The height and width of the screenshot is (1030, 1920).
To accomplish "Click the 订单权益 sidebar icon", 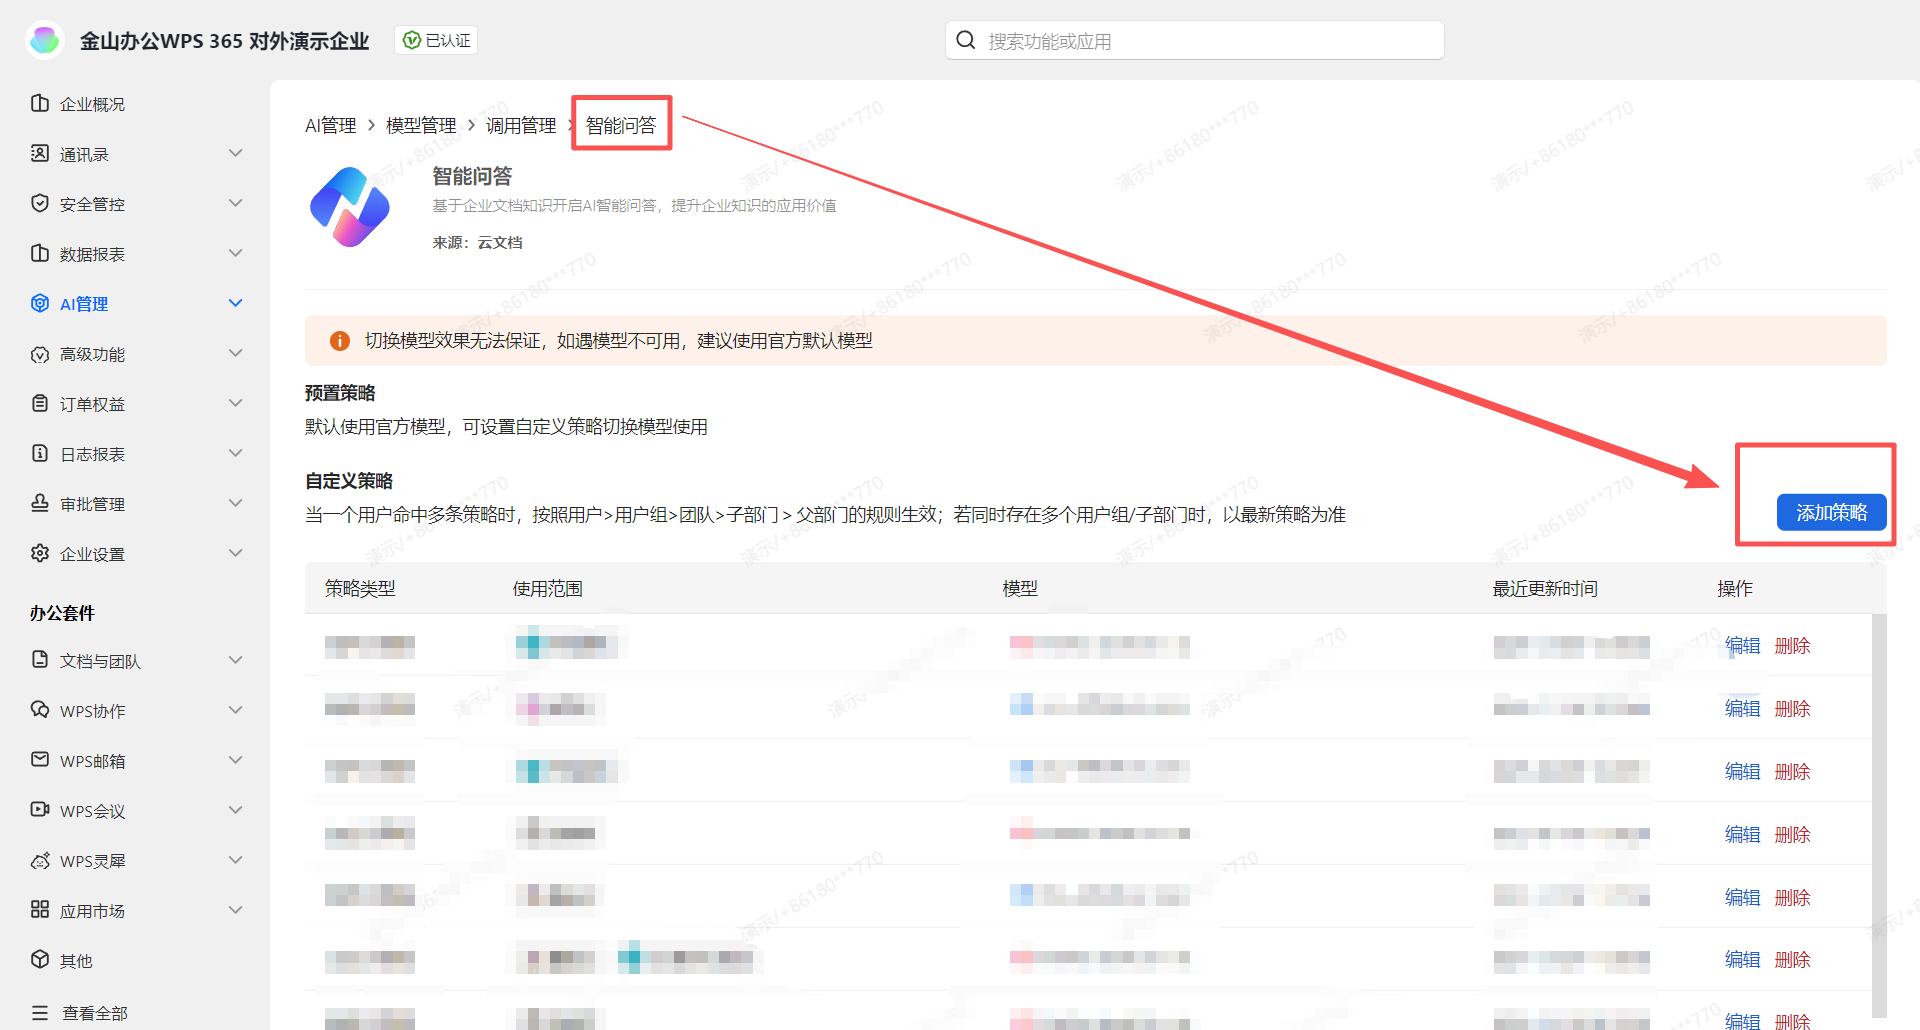I will [x=40, y=403].
